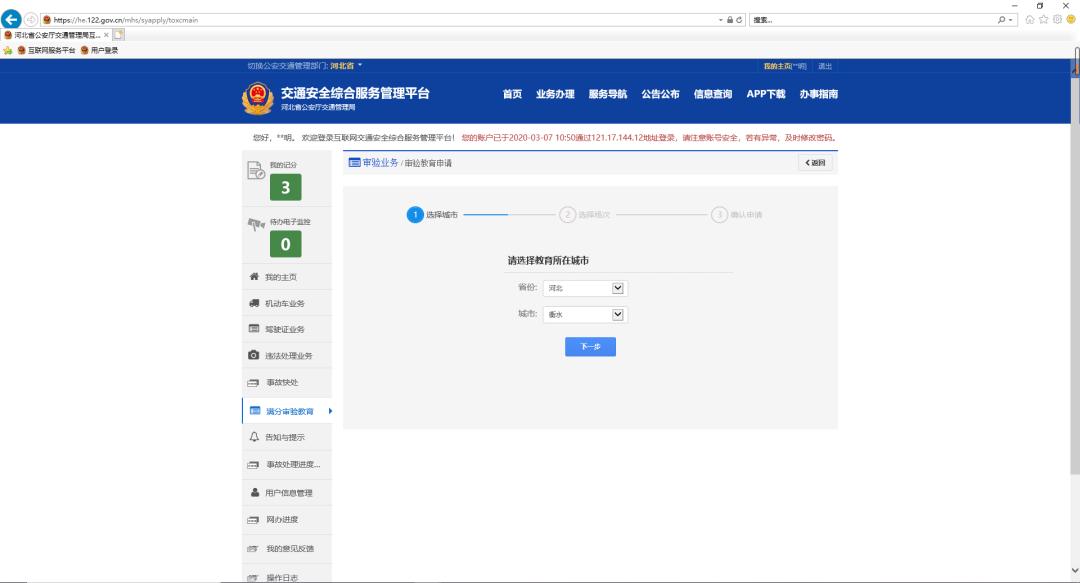Click the police emblem logo in header
The width and height of the screenshot is (1080, 583).
click(x=260, y=95)
